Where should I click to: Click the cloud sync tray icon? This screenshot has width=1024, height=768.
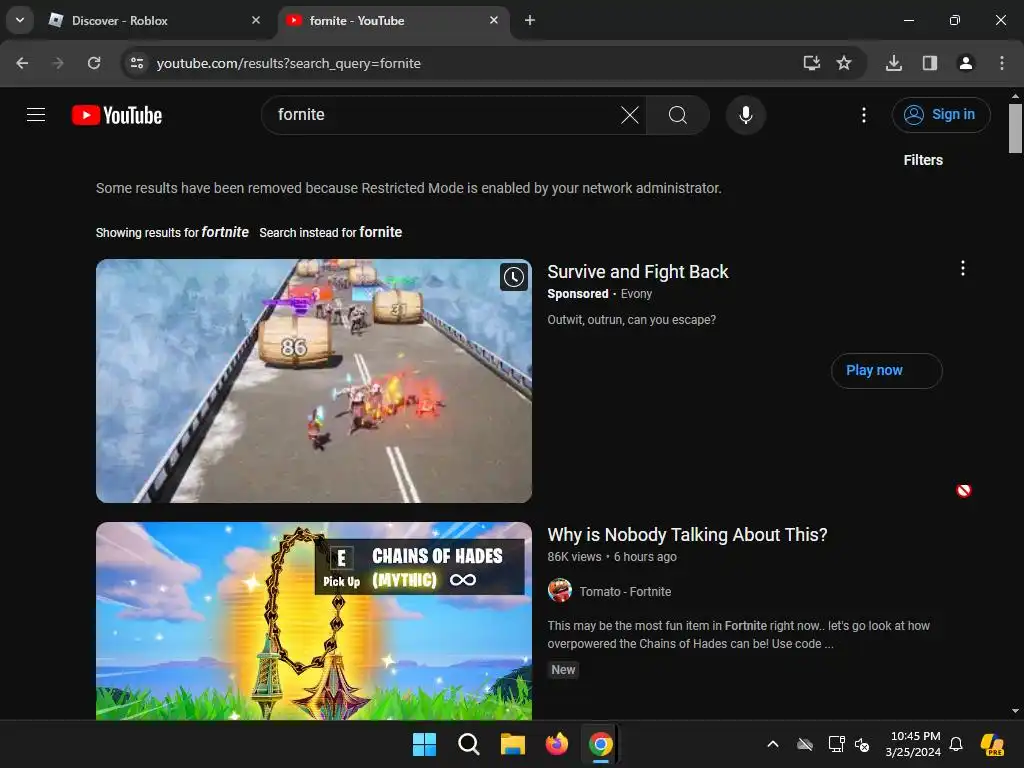click(805, 744)
